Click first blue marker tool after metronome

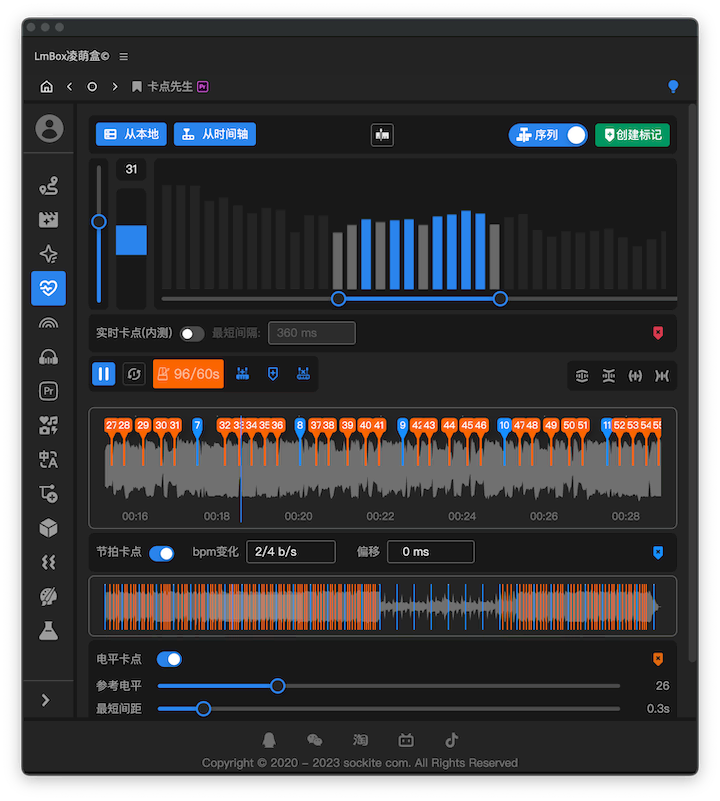[x=243, y=374]
